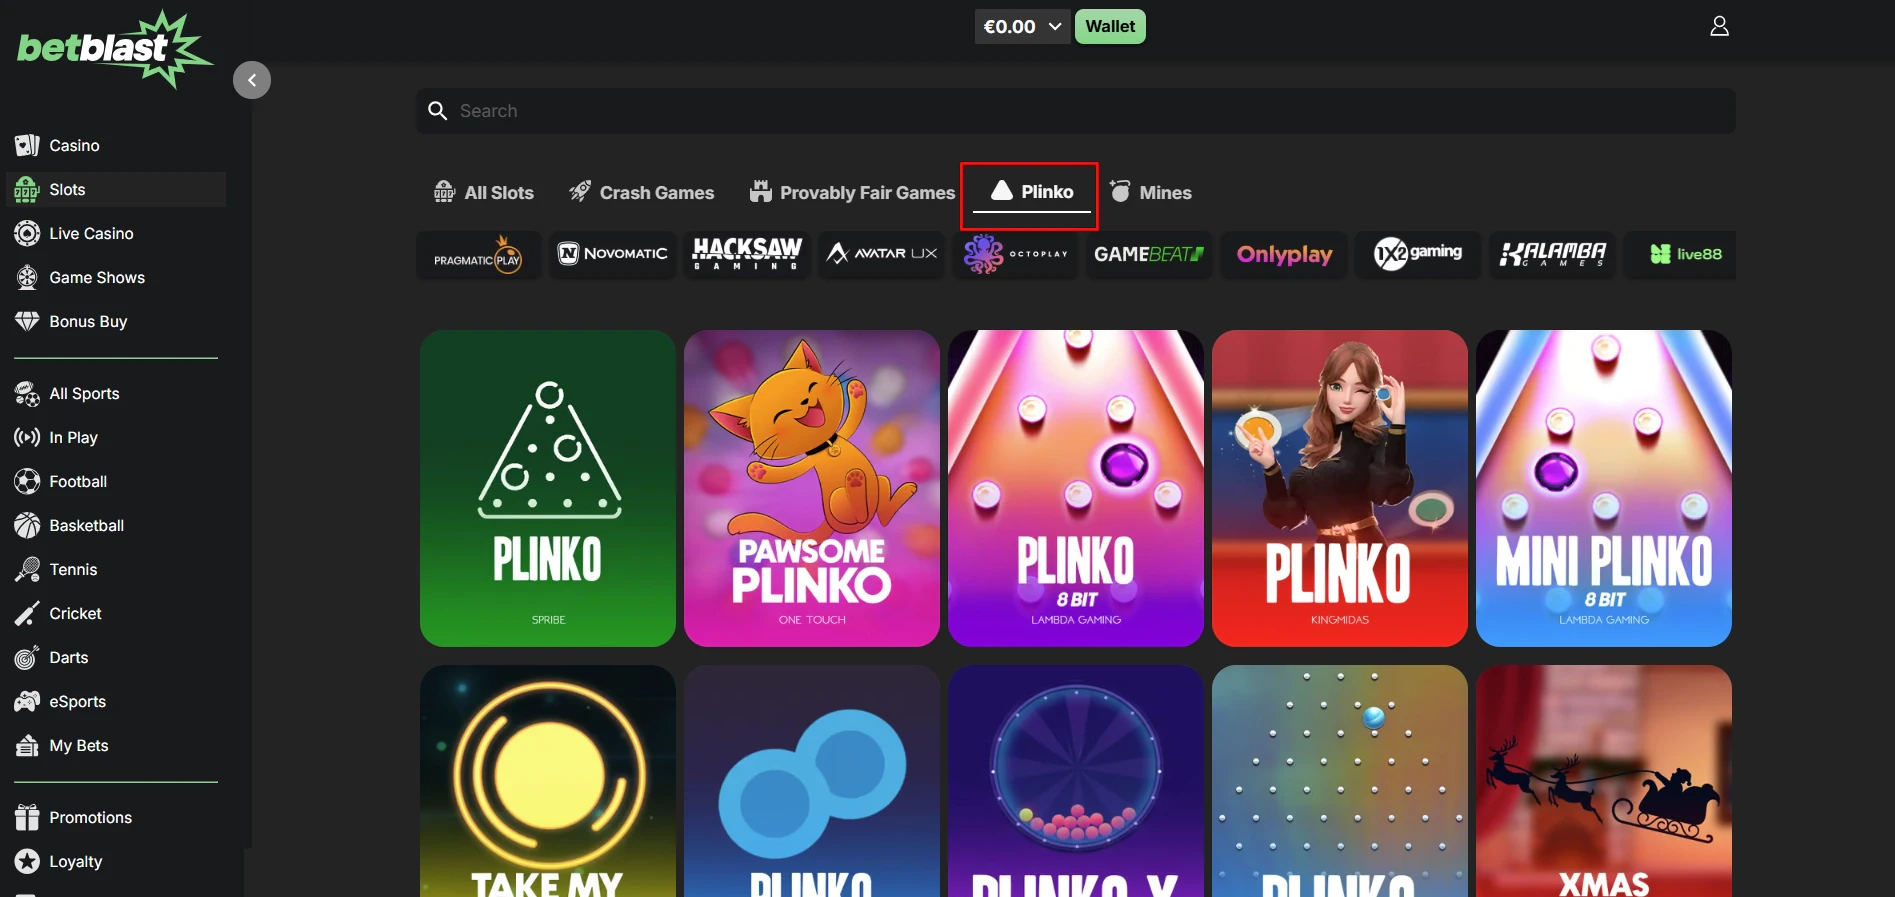
Task: Open the blue circles Plinko game
Action: (x=812, y=781)
